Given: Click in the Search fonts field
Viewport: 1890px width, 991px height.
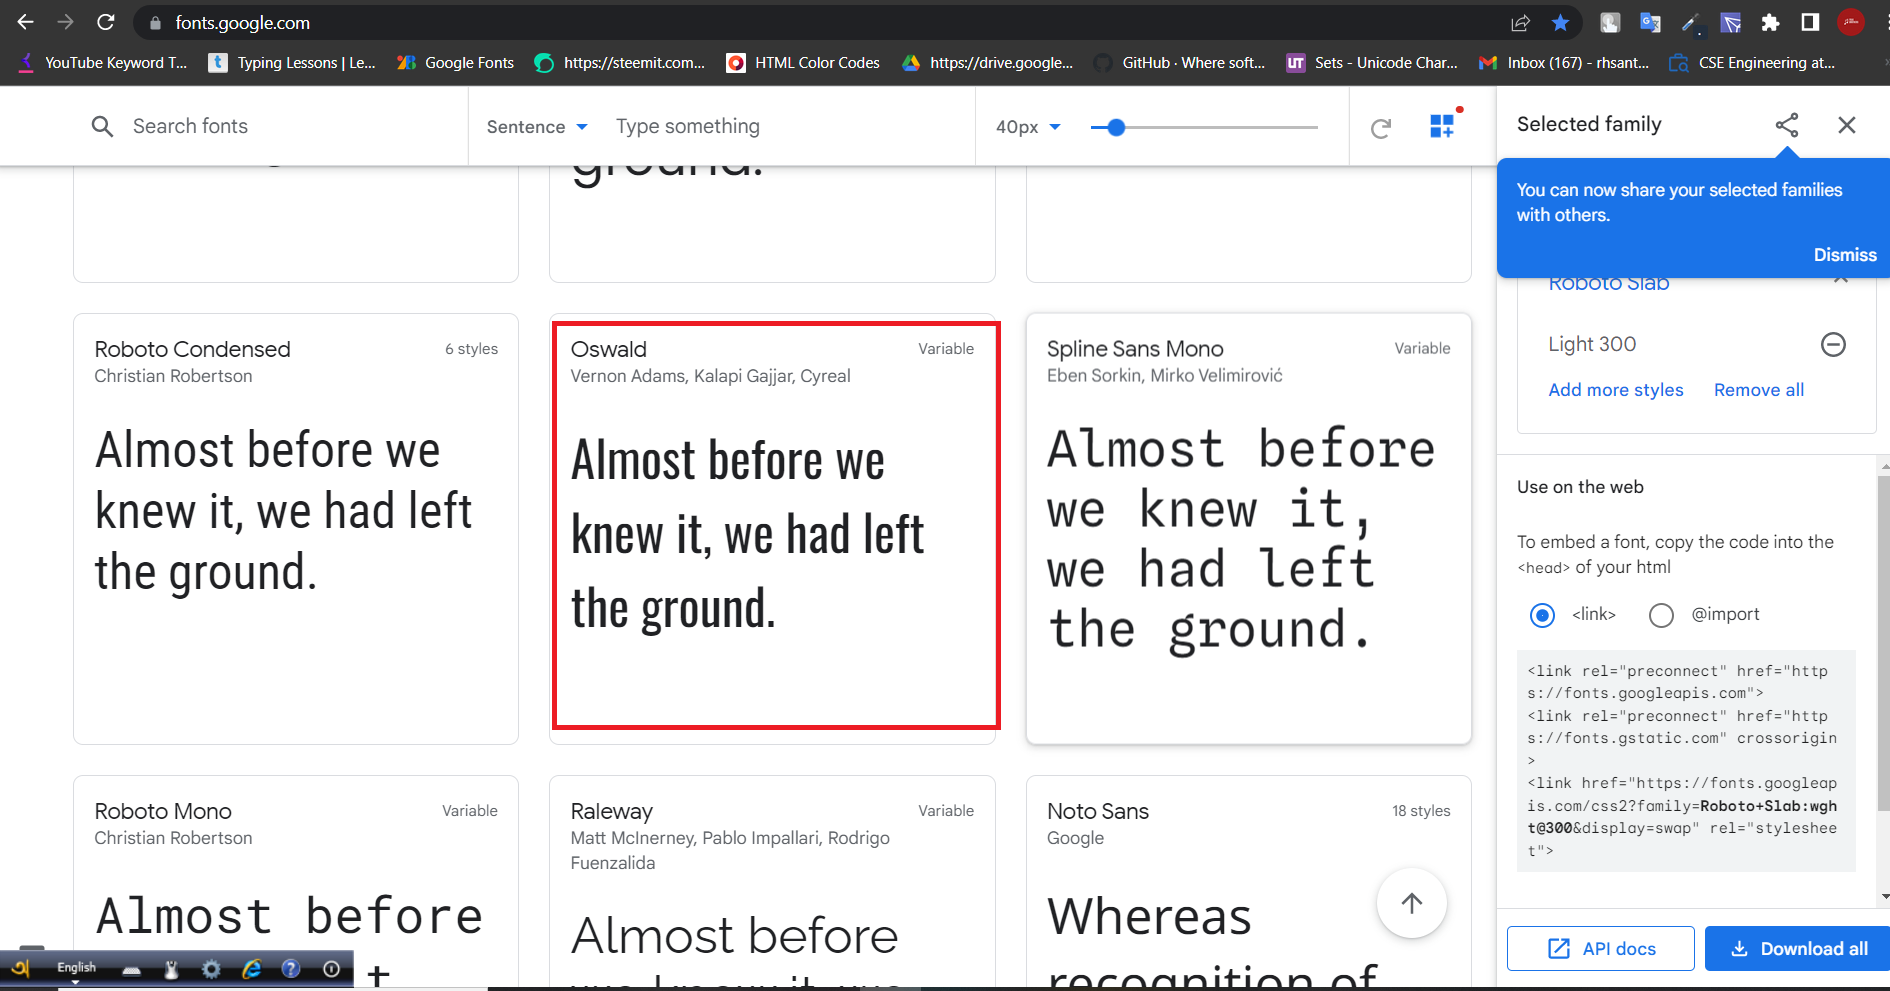Looking at the screenshot, I should (270, 126).
